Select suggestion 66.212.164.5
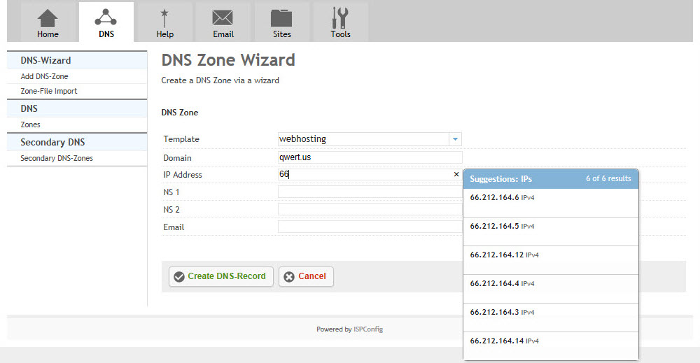The width and height of the screenshot is (700, 363). pos(550,232)
